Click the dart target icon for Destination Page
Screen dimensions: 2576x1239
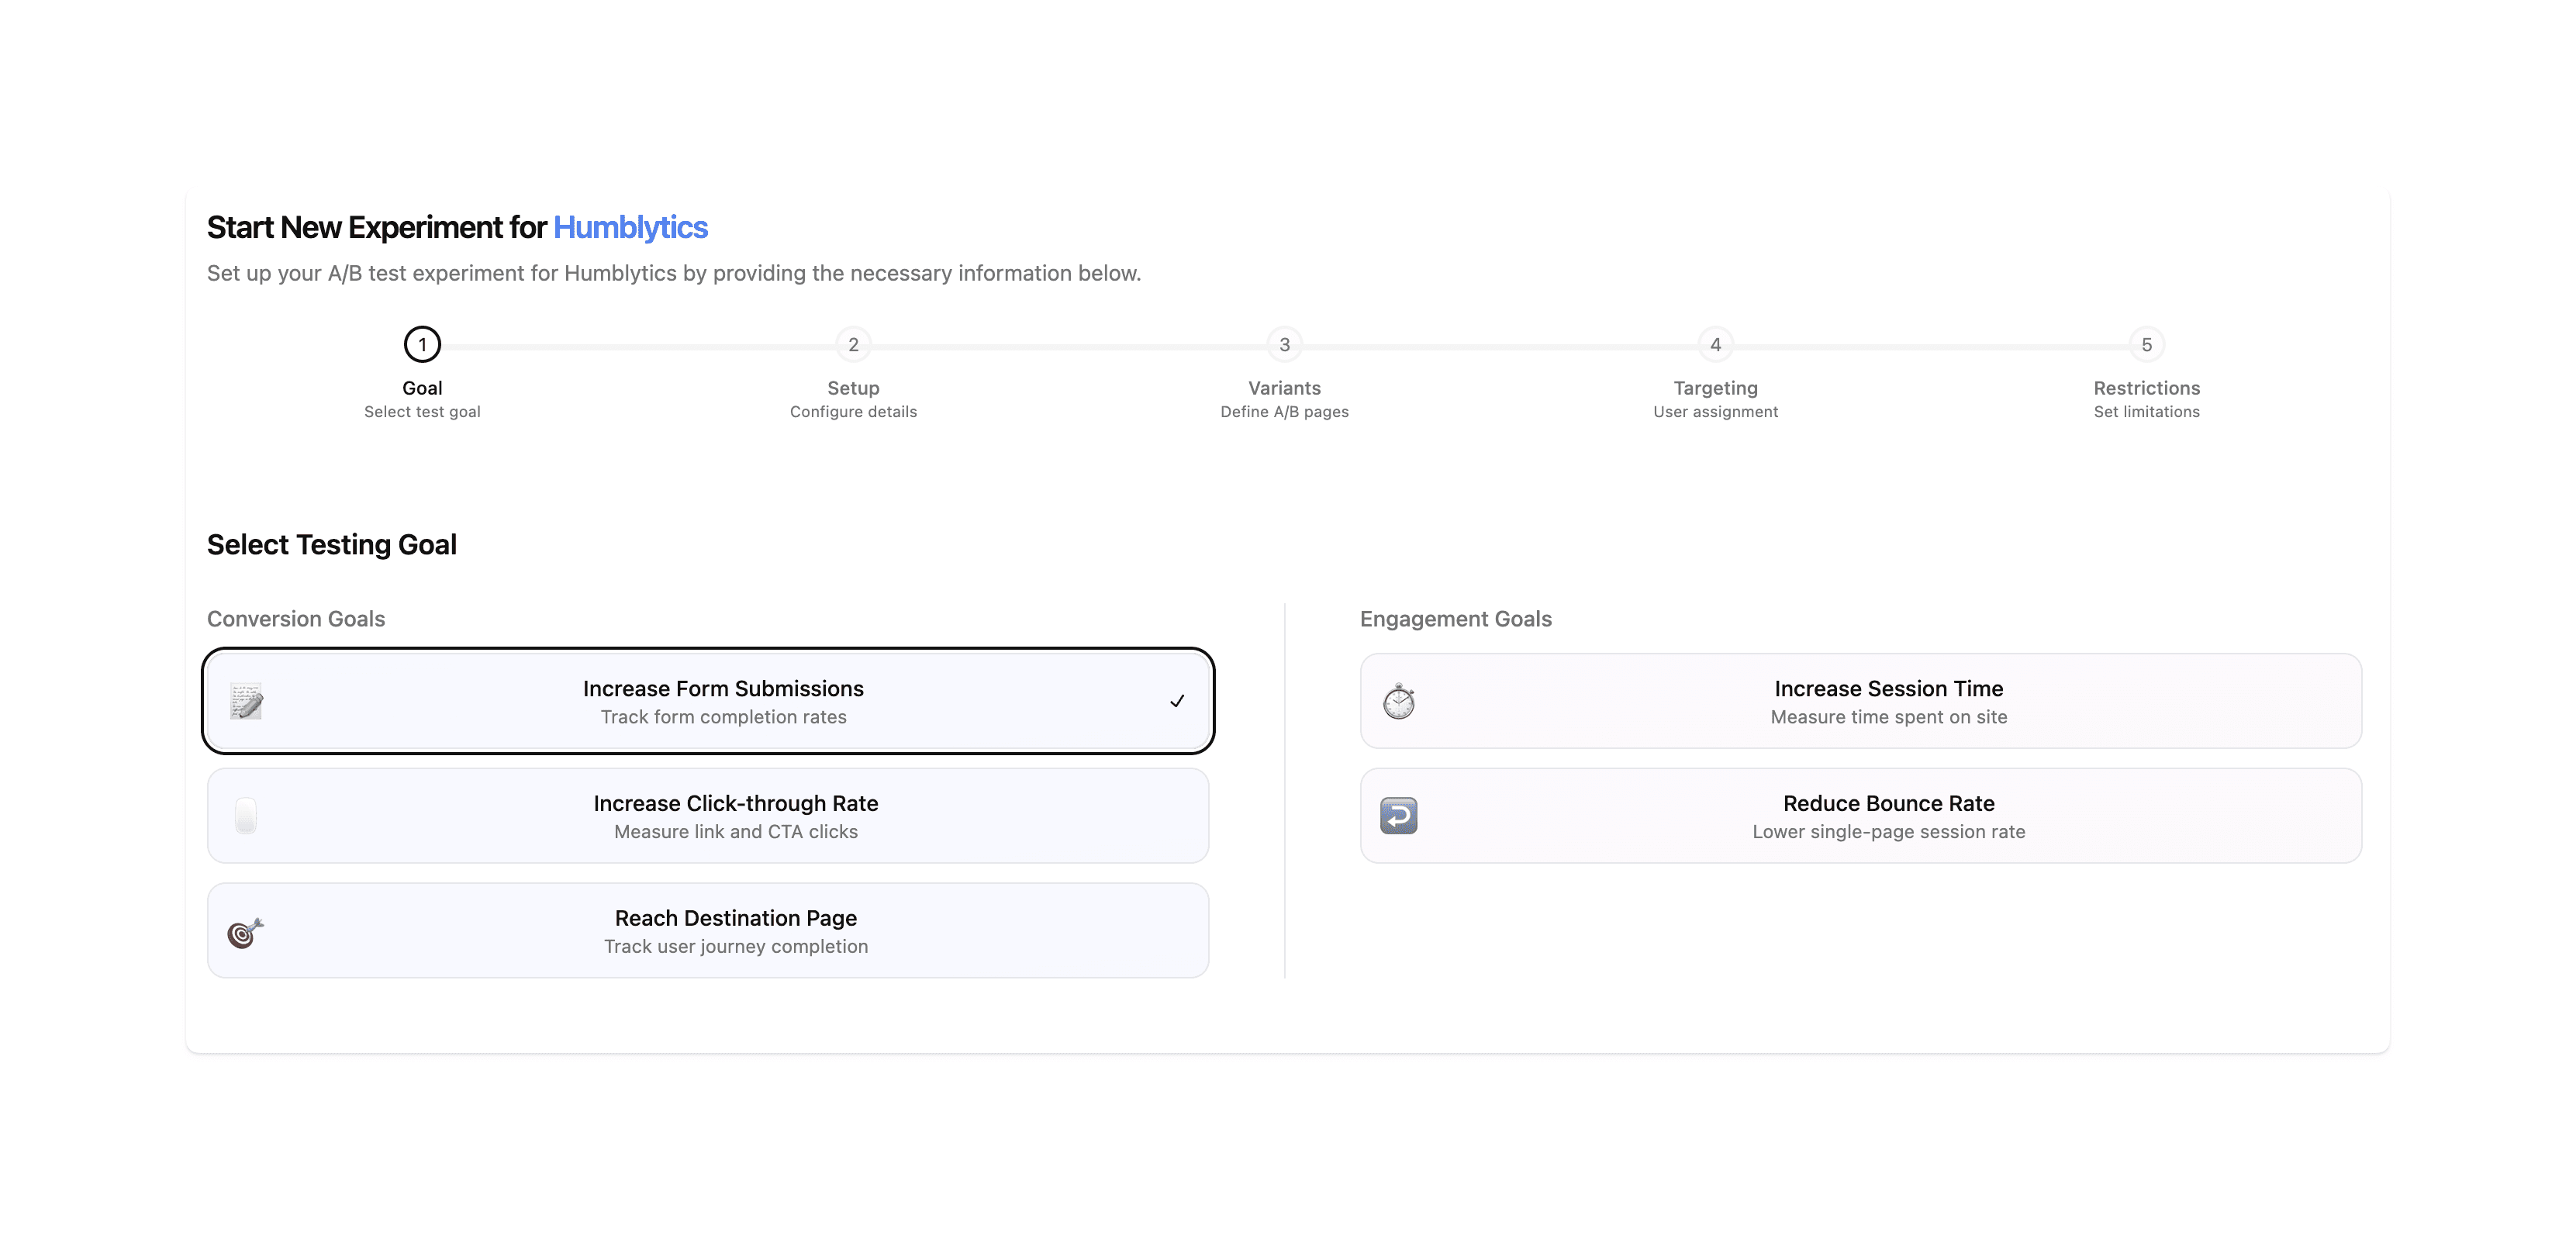246,931
